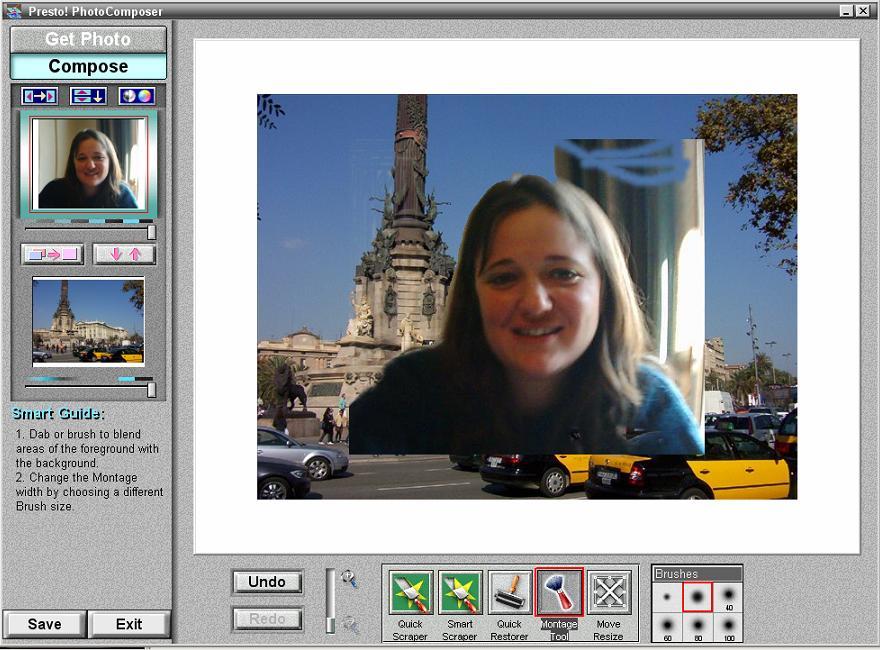The height and width of the screenshot is (650, 880).
Task: Click the Save button
Action: click(x=44, y=624)
